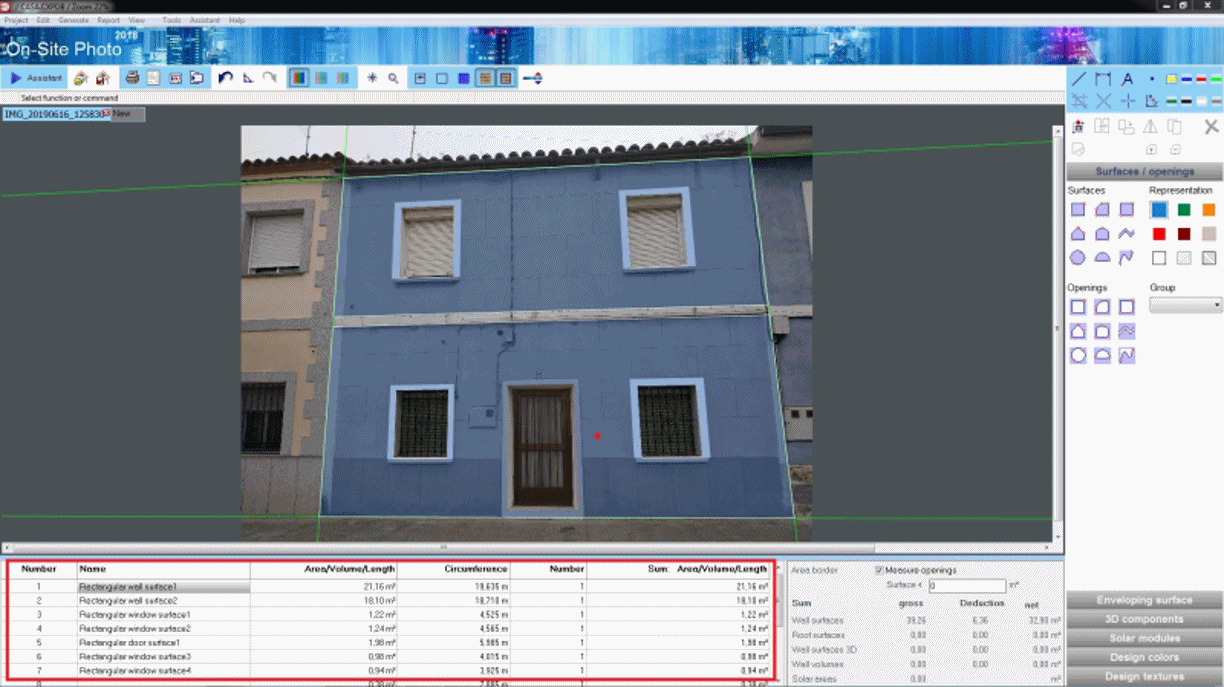Click the Surfaces / openings panel header
Screen dimensions: 1224x687
(x=1144, y=171)
